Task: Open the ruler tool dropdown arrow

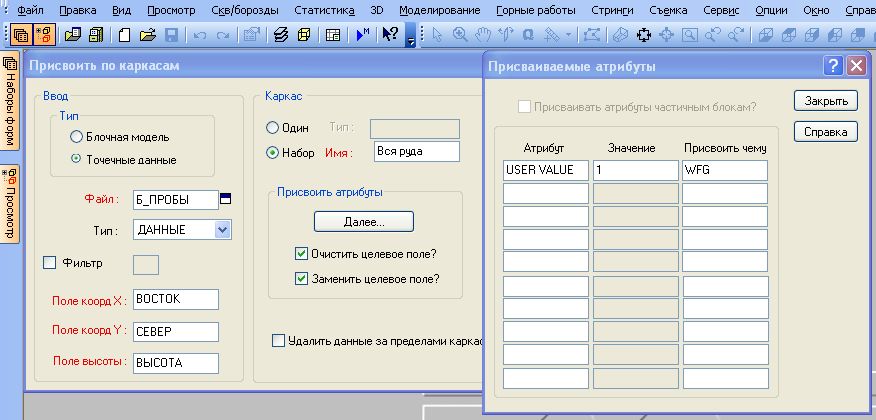Action: (x=569, y=35)
